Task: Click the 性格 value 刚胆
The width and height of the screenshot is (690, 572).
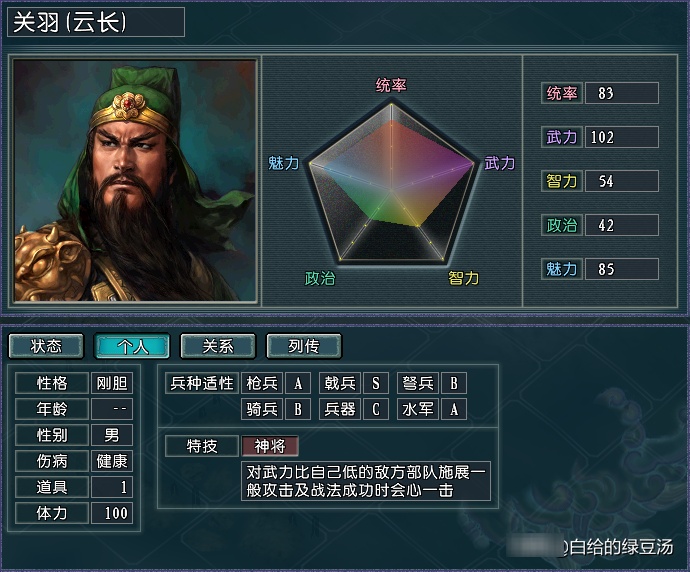Action: point(112,383)
